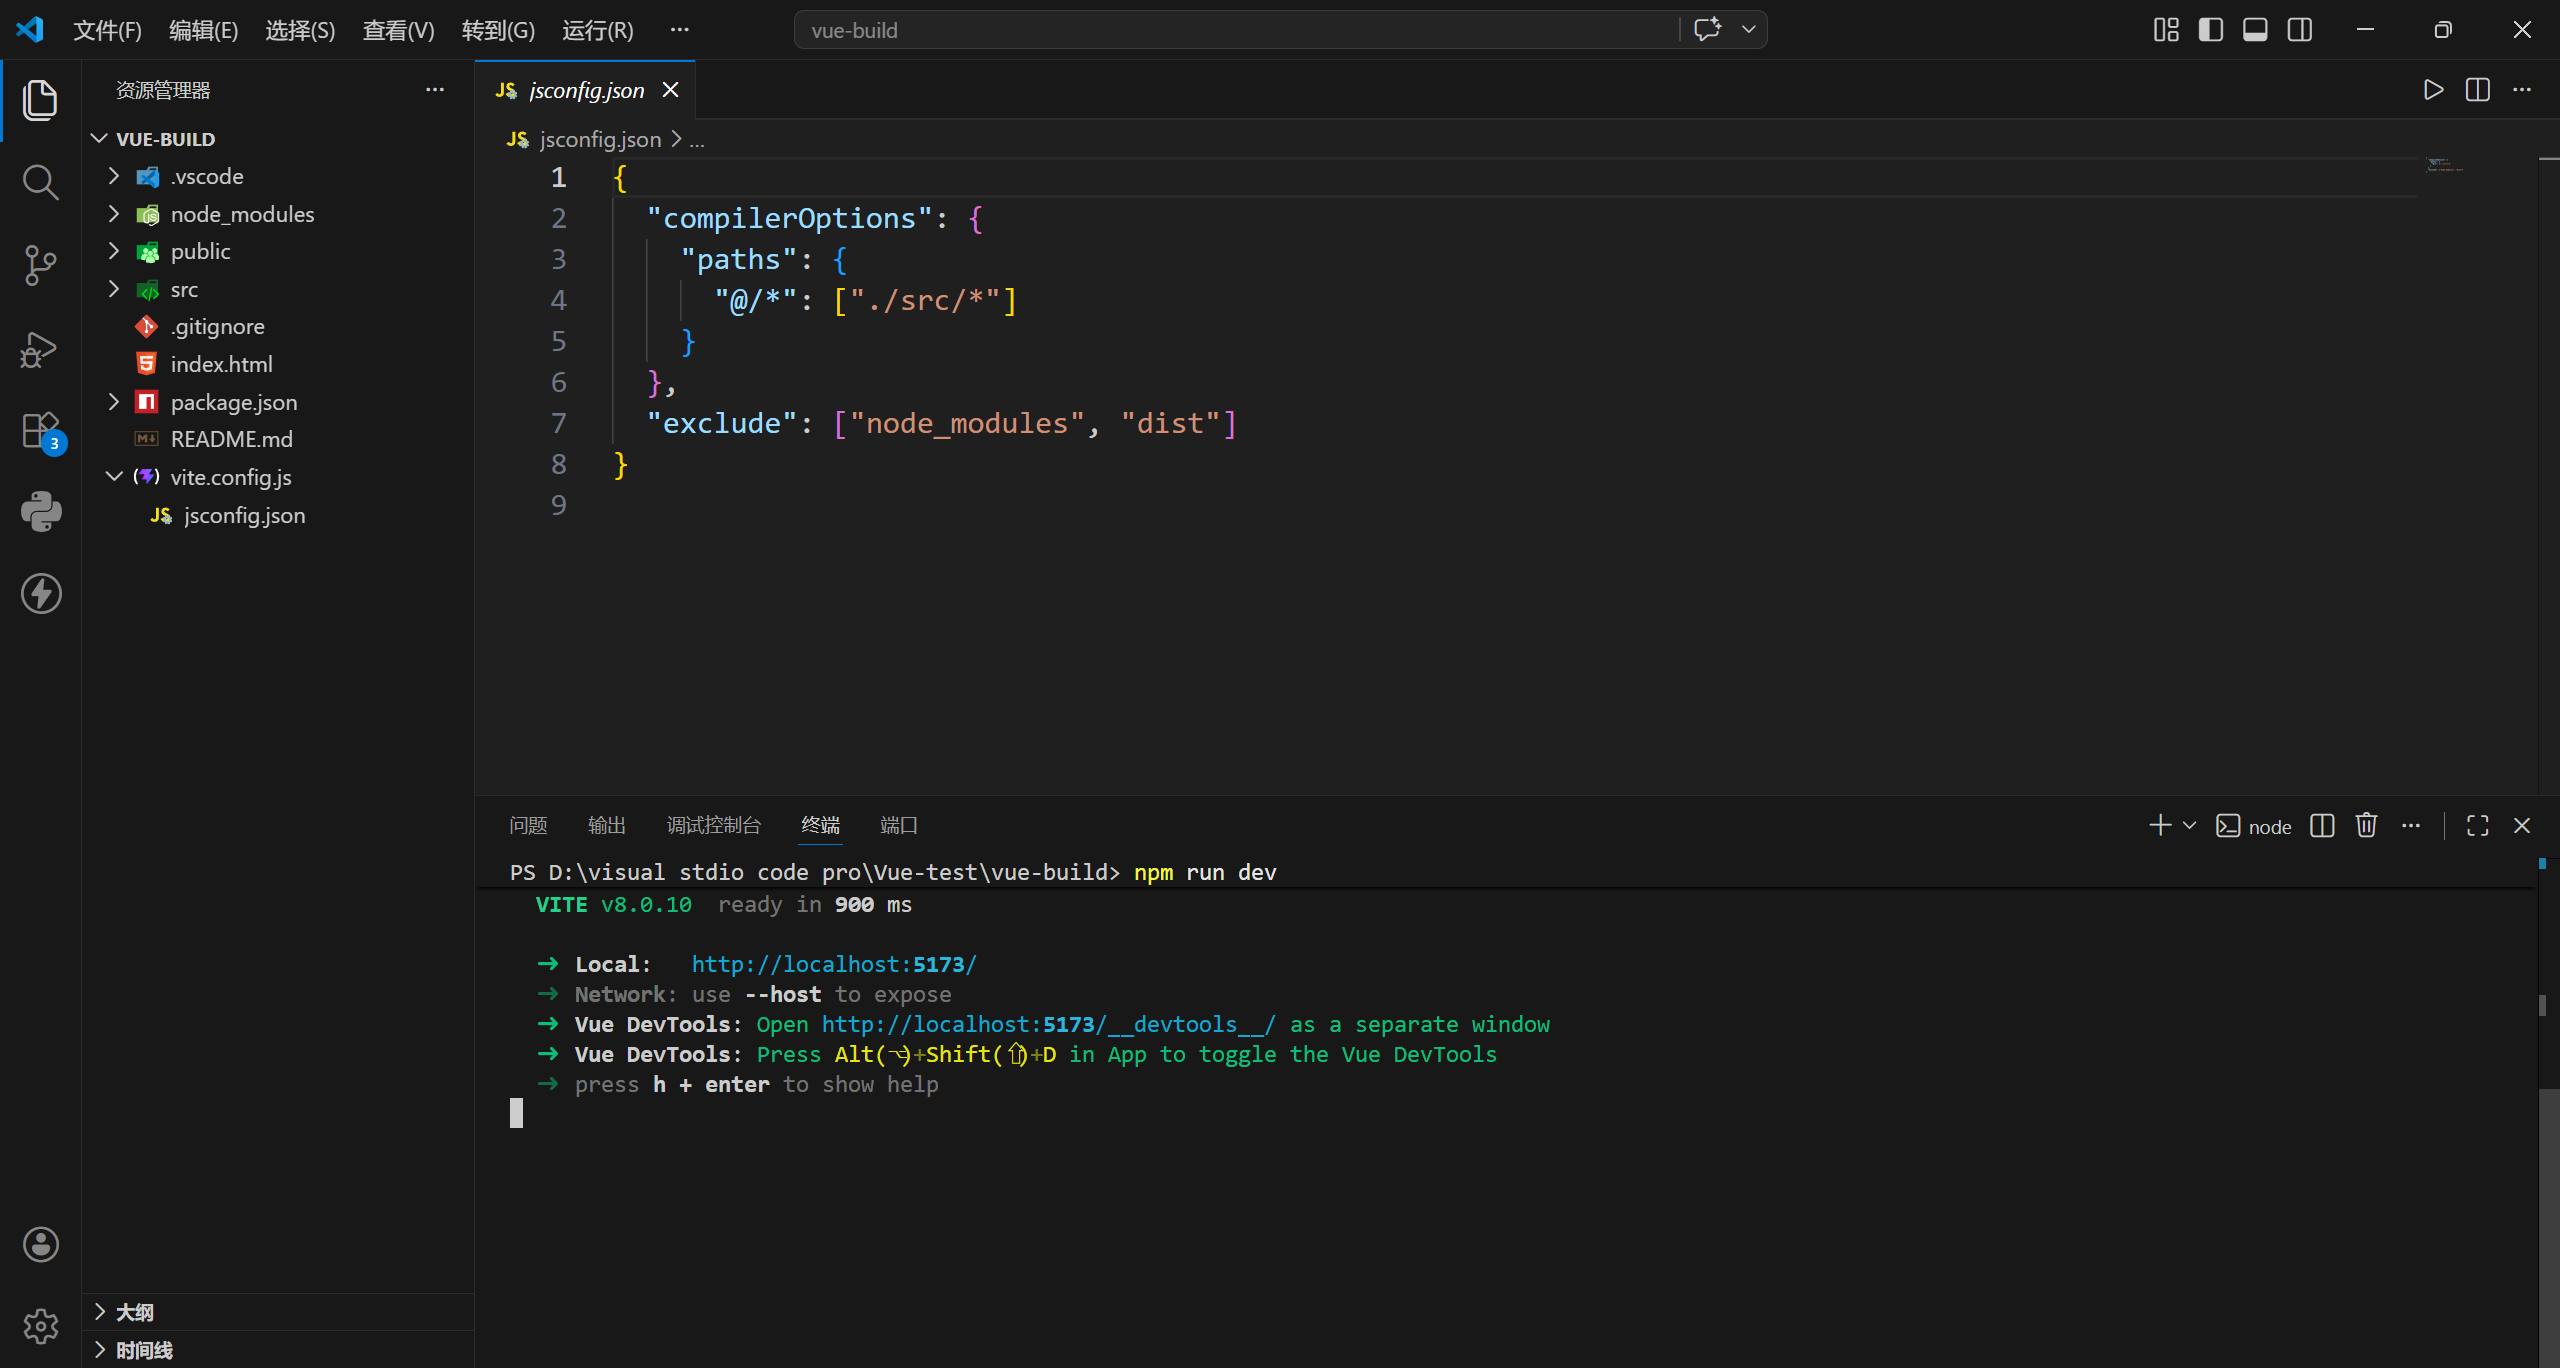This screenshot has width=2560, height=1368.
Task: Click the vue-build command center search box
Action: [x=1235, y=30]
